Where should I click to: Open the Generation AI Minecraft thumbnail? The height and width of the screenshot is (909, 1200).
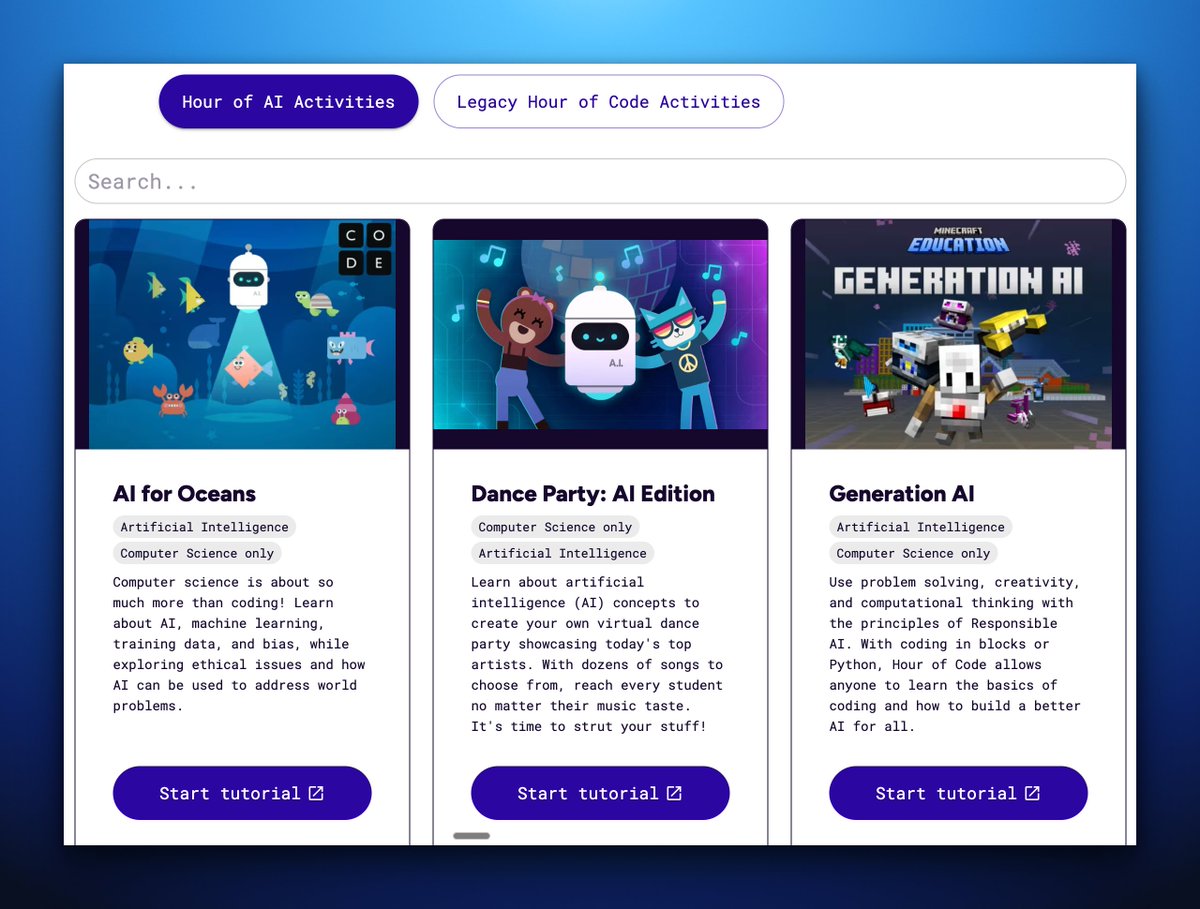coord(958,334)
